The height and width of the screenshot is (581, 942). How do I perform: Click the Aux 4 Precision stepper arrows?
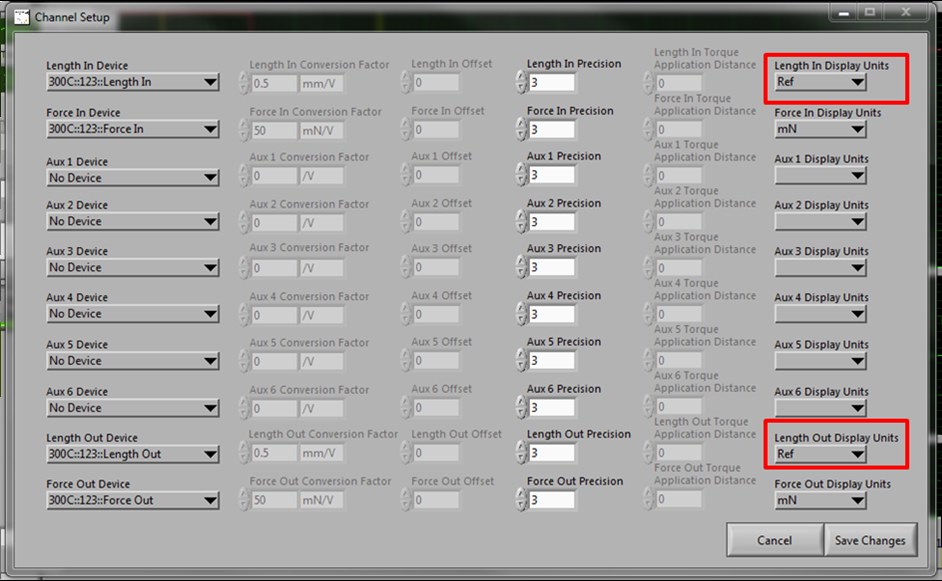(x=521, y=314)
